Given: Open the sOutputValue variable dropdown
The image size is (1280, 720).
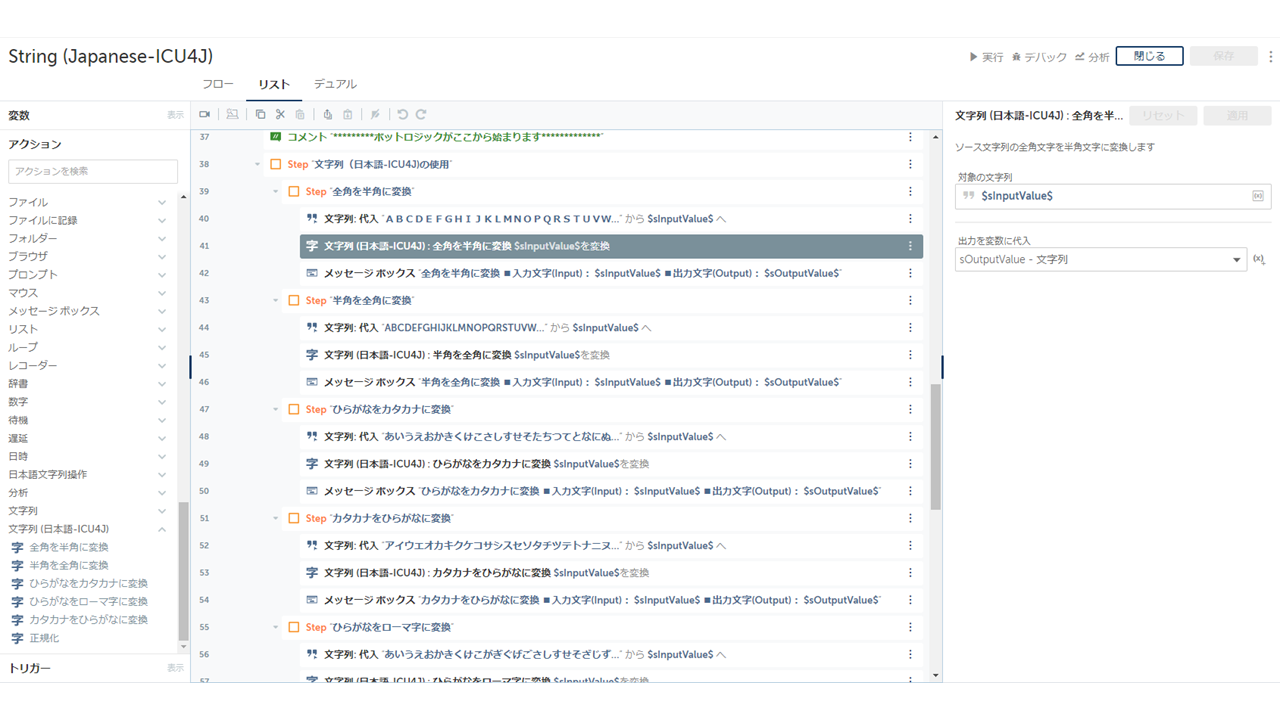Looking at the screenshot, I should [1236, 260].
